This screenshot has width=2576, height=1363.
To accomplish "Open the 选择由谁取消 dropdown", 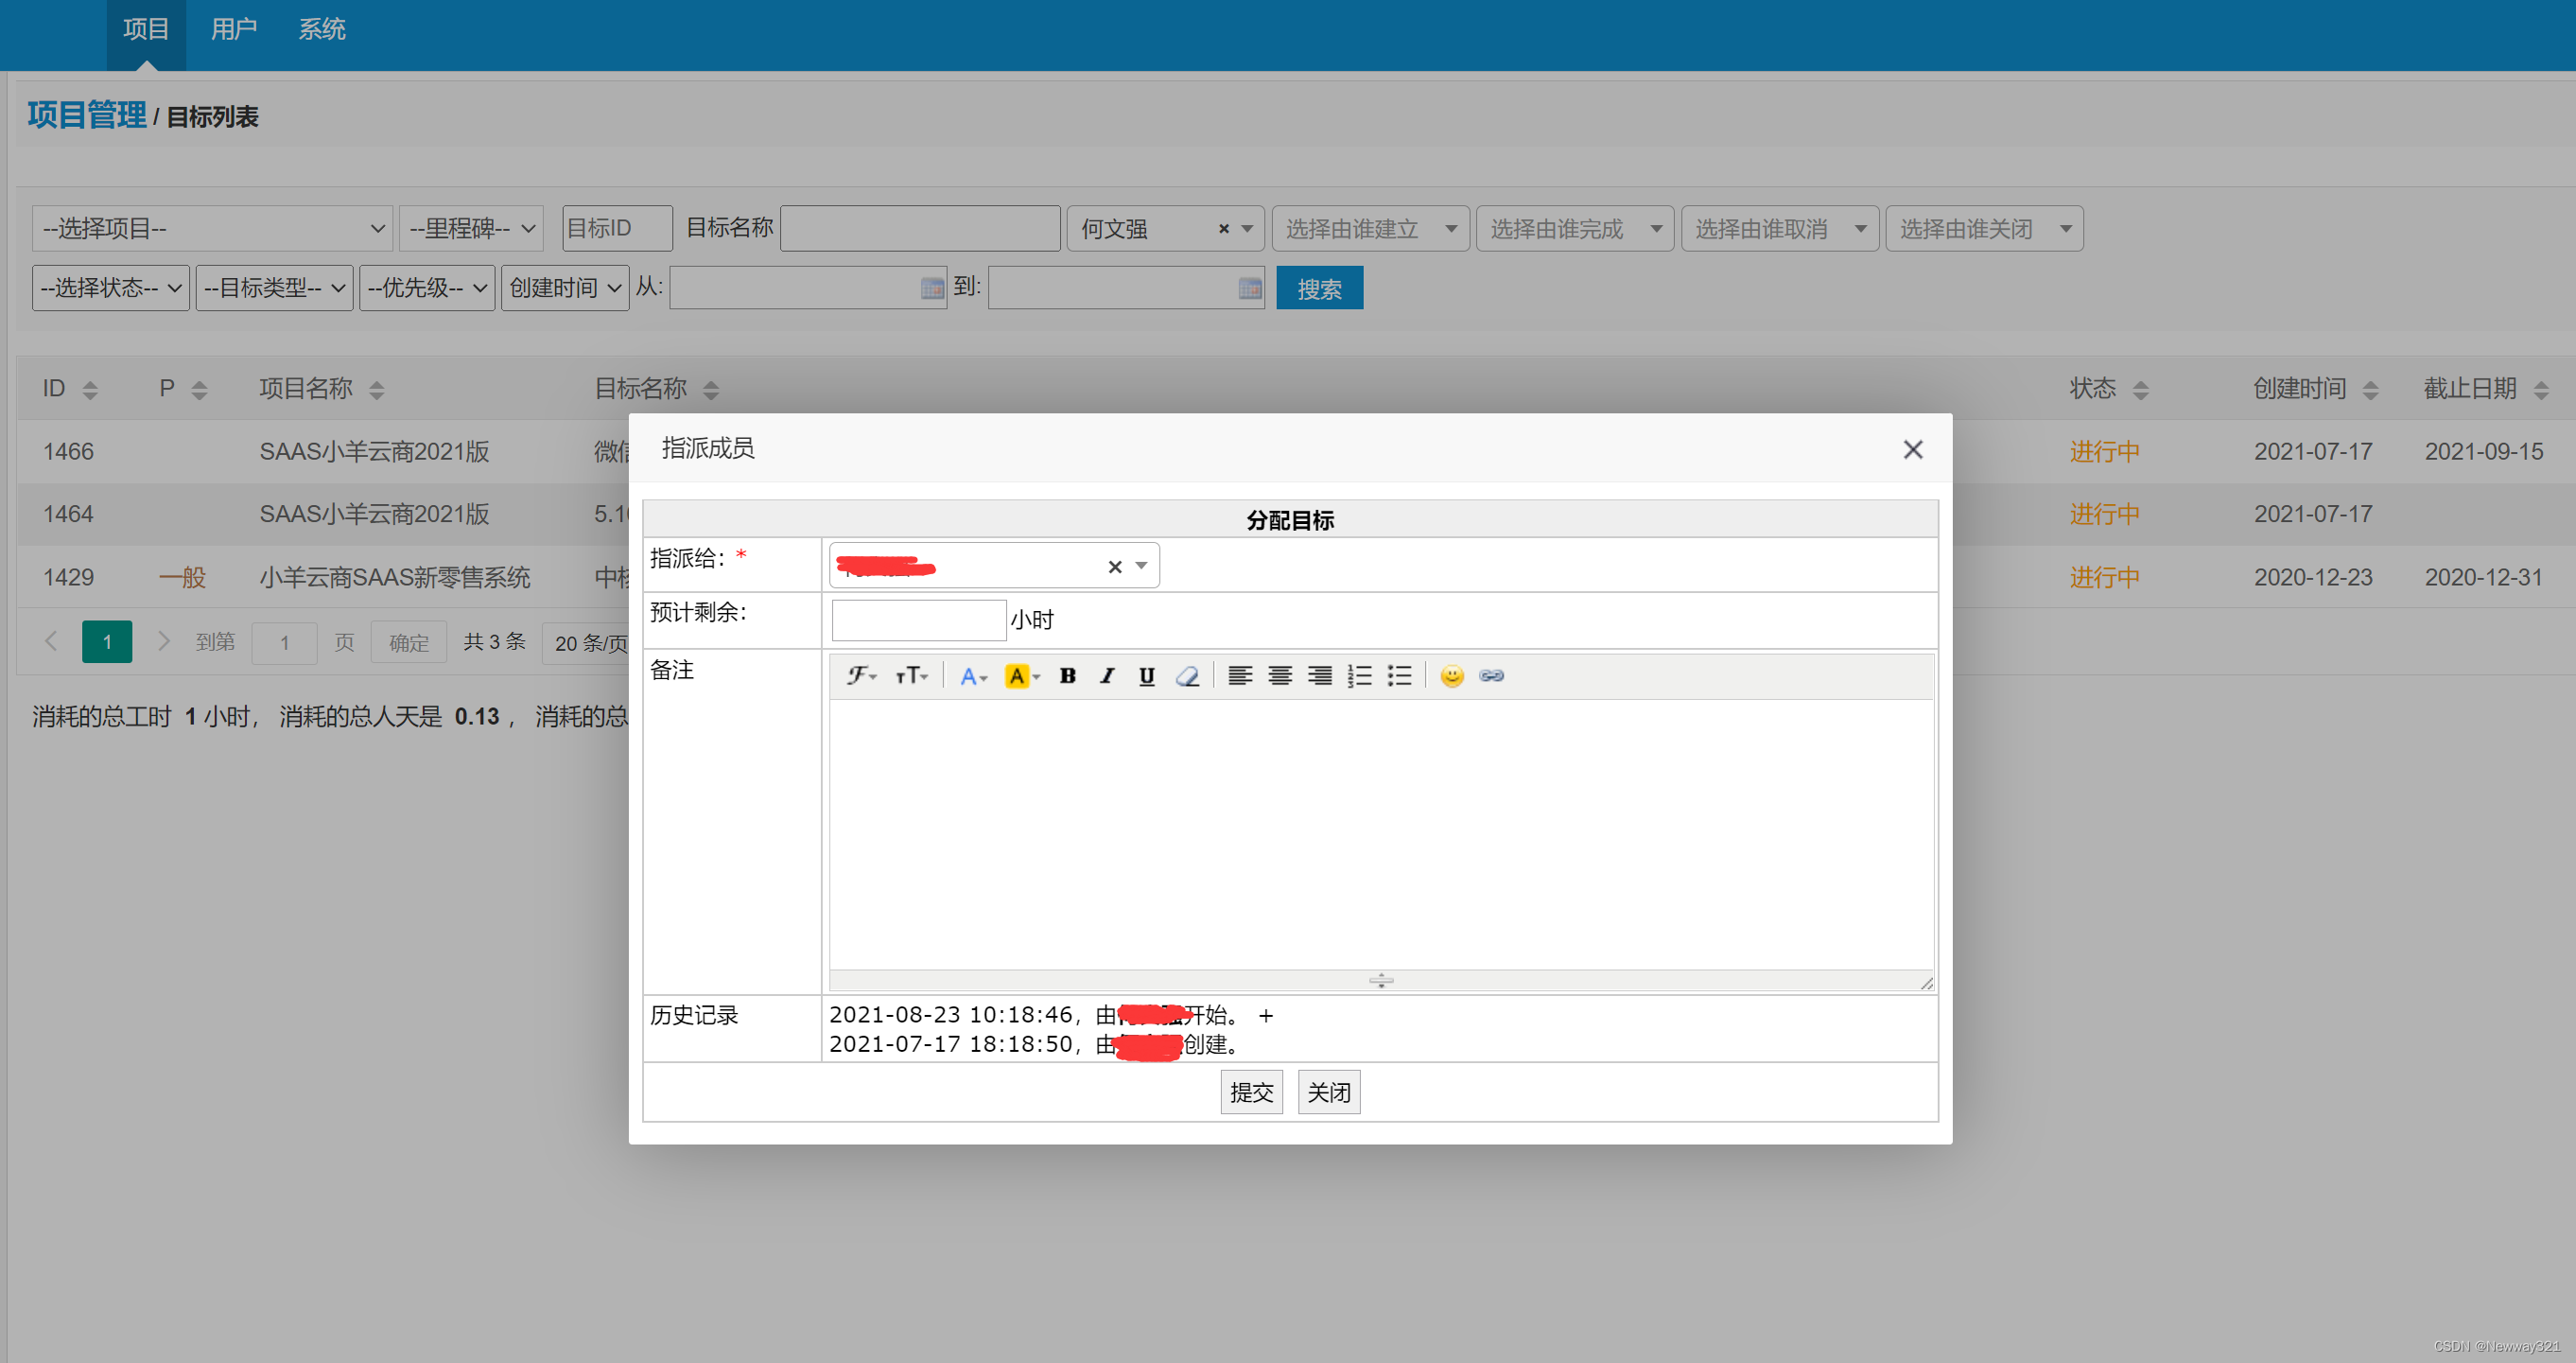I will [1780, 229].
